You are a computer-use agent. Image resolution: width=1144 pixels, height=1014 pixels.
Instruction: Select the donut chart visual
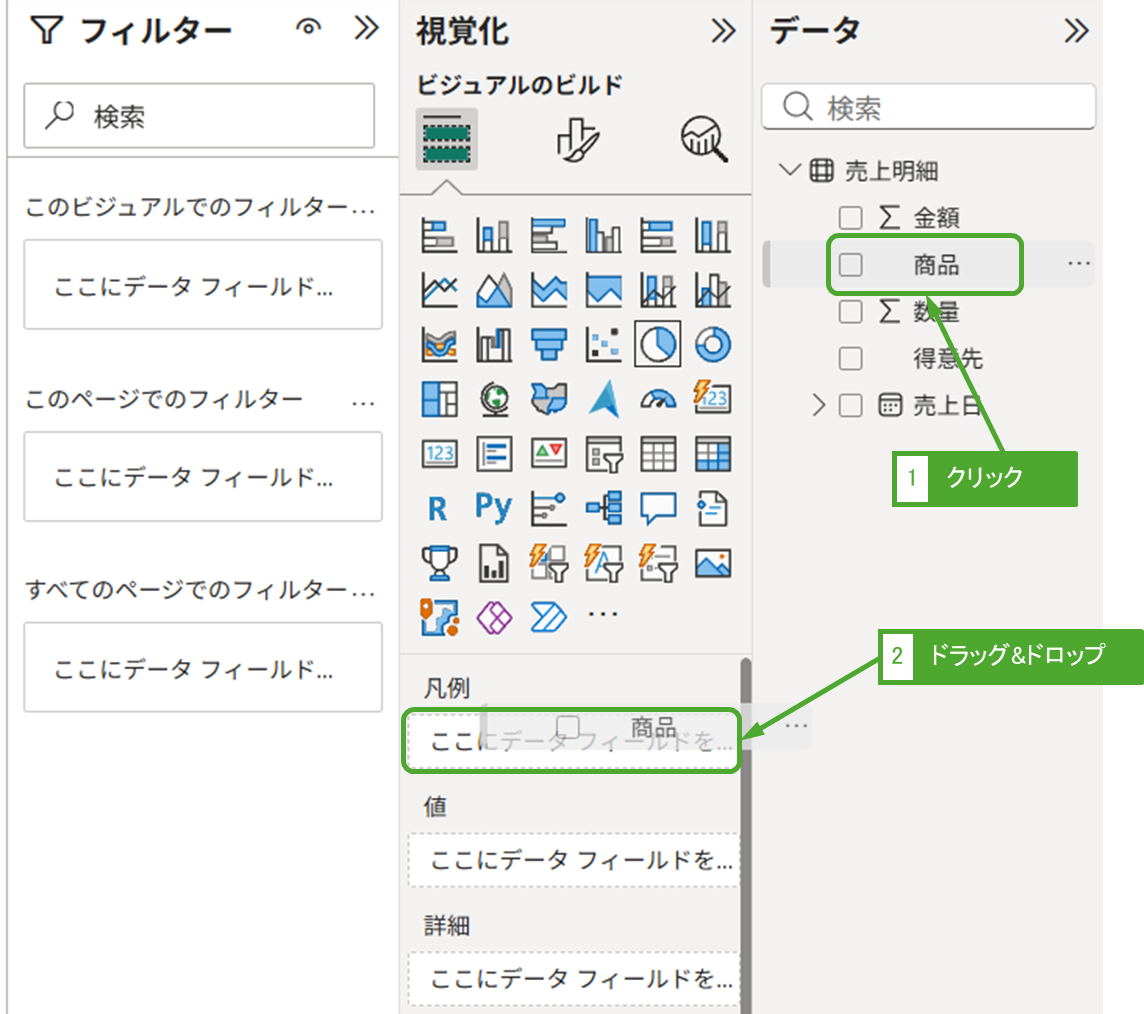coord(712,345)
